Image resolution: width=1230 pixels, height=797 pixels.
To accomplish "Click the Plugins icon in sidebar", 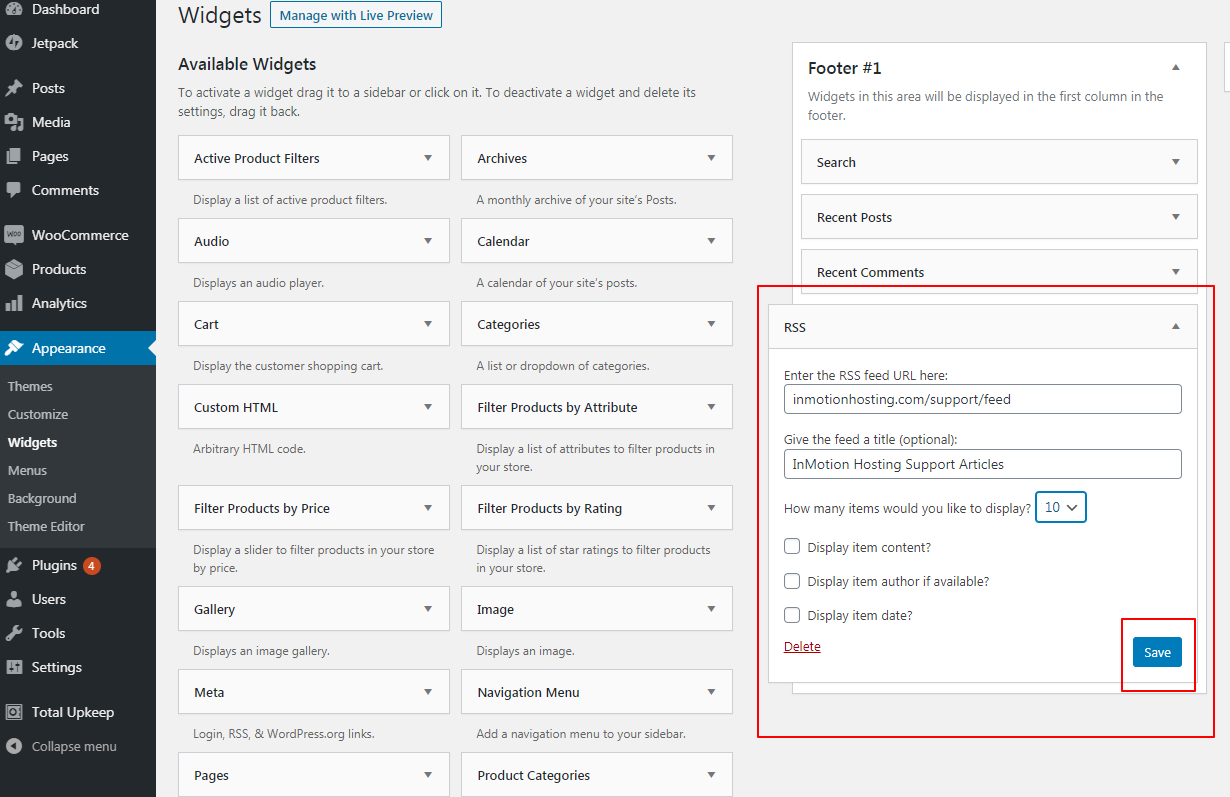I will pos(14,565).
